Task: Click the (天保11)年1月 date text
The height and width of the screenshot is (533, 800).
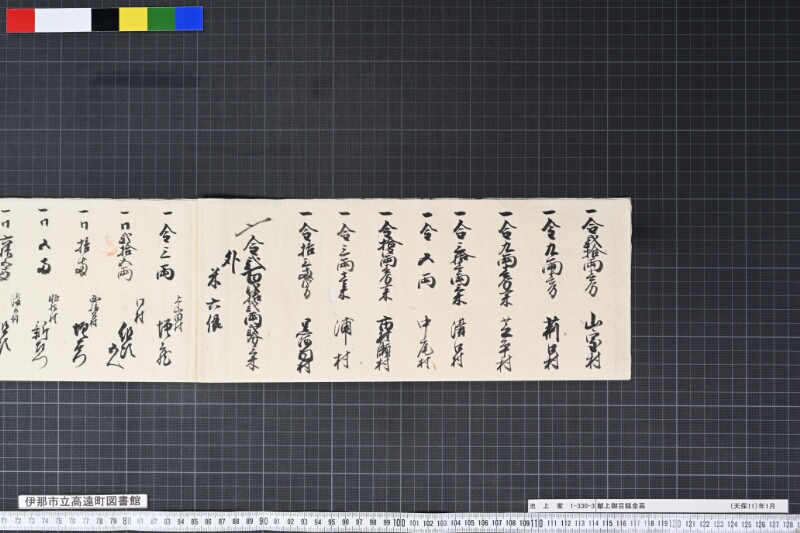Action: (753, 506)
